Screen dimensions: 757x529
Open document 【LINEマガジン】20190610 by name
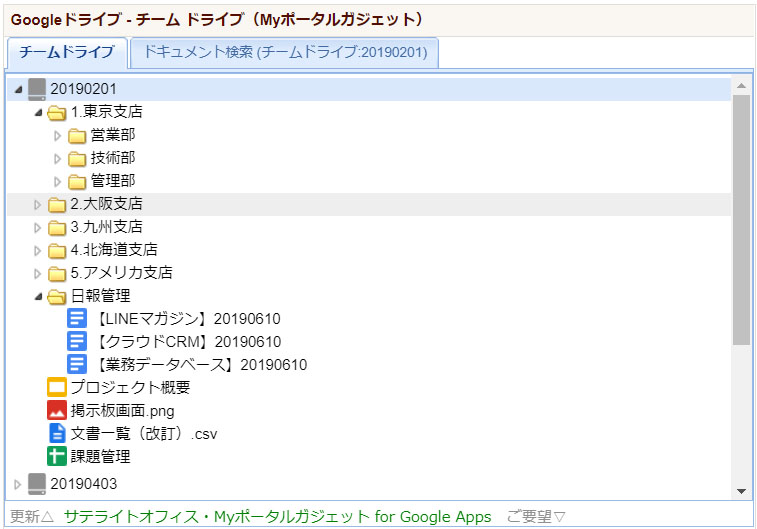pyautogui.click(x=188, y=319)
